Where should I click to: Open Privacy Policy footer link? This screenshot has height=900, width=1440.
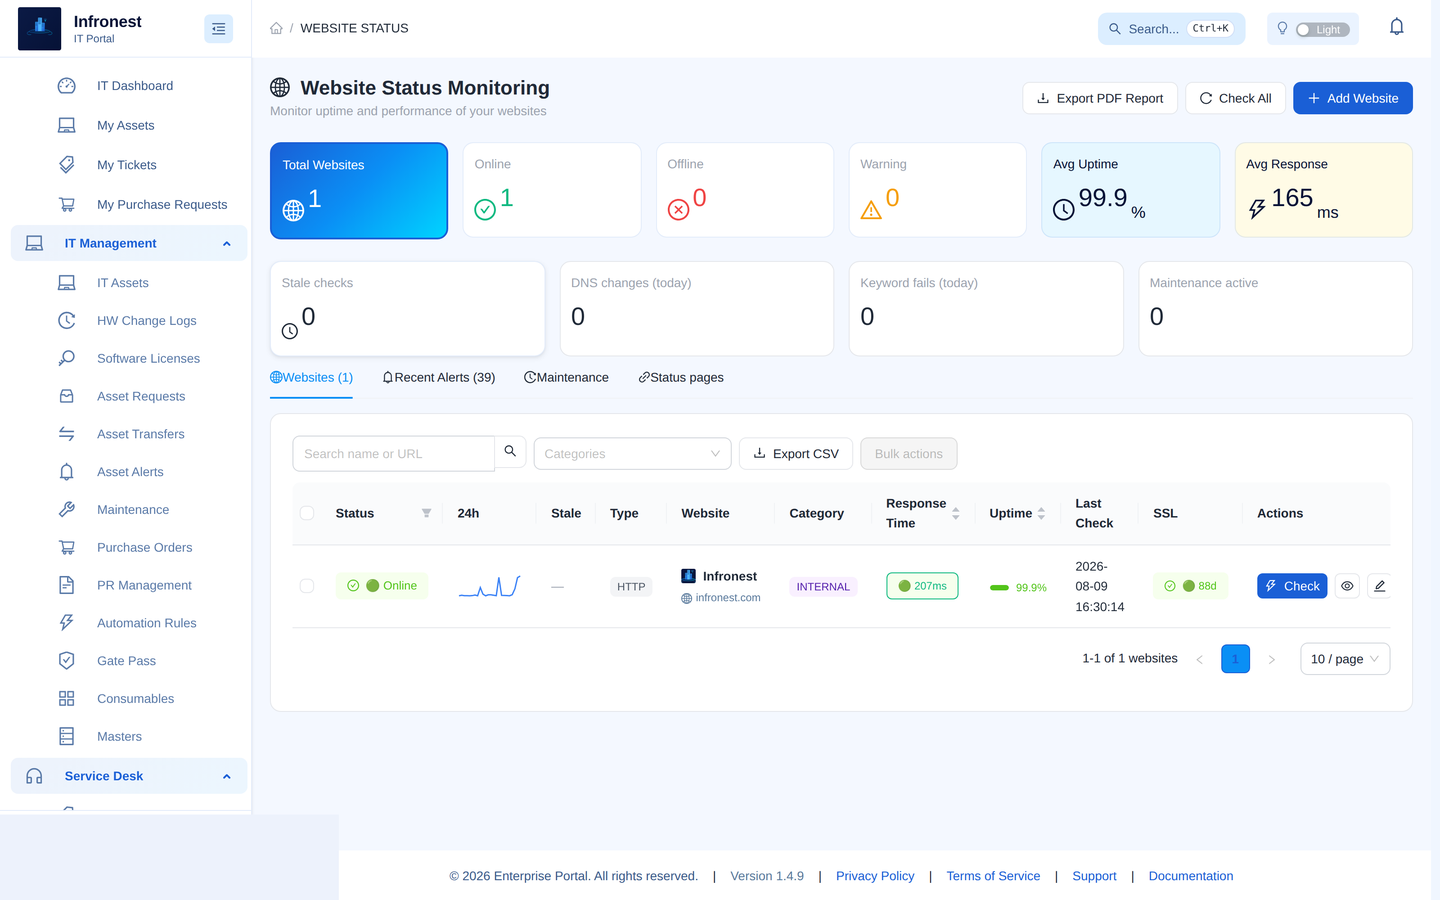pos(875,876)
